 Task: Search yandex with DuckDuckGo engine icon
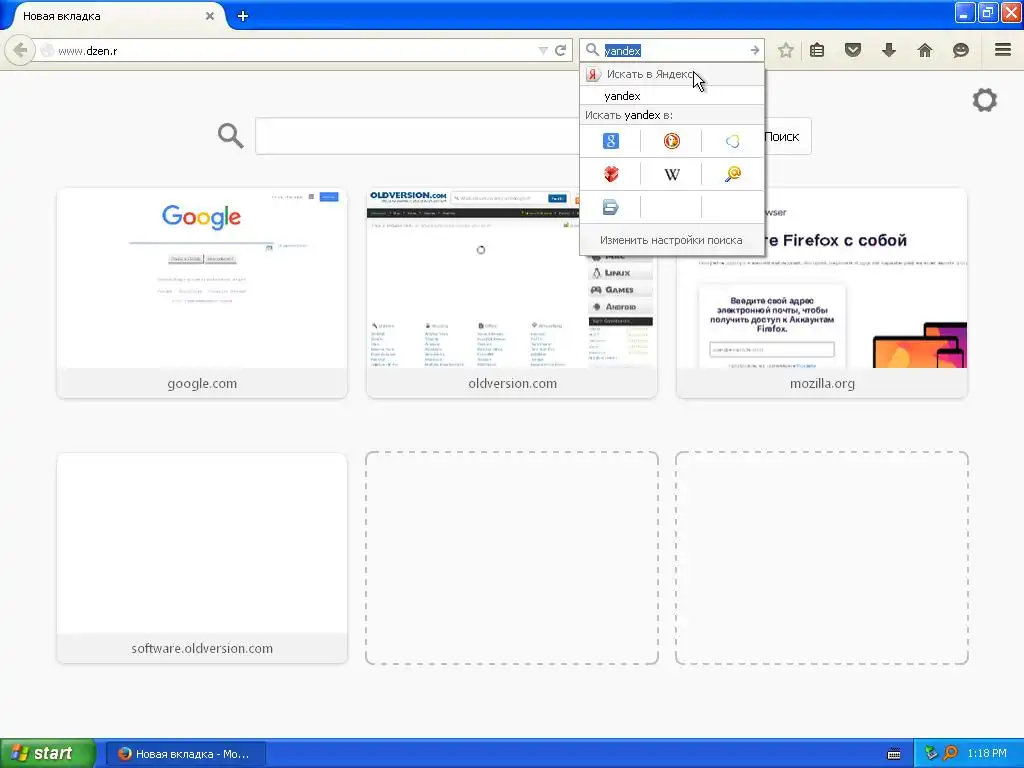coord(671,141)
